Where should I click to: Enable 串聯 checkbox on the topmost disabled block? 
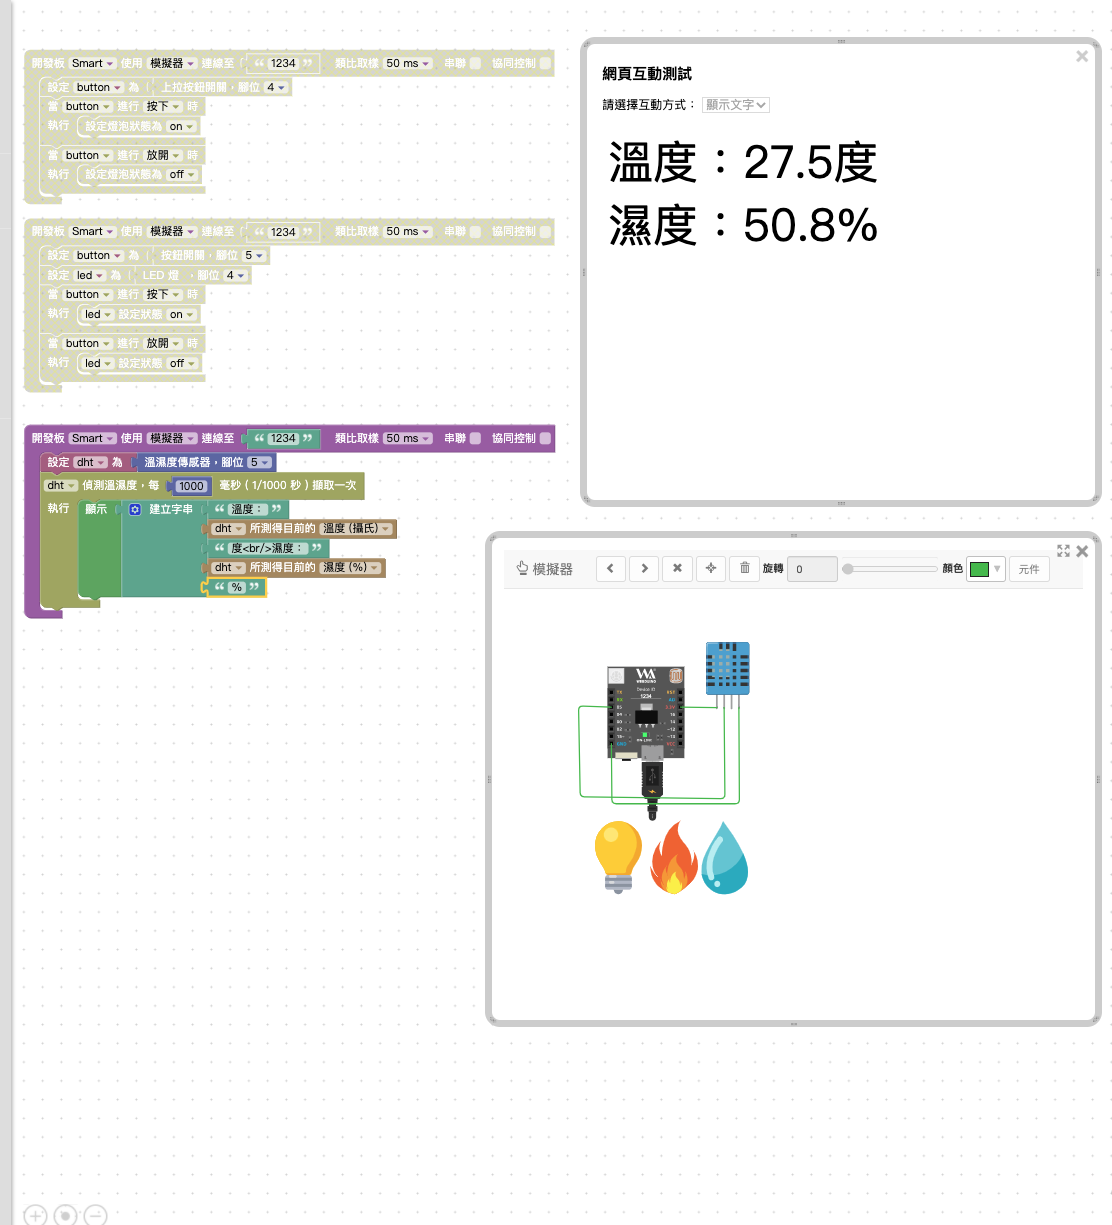coord(475,63)
